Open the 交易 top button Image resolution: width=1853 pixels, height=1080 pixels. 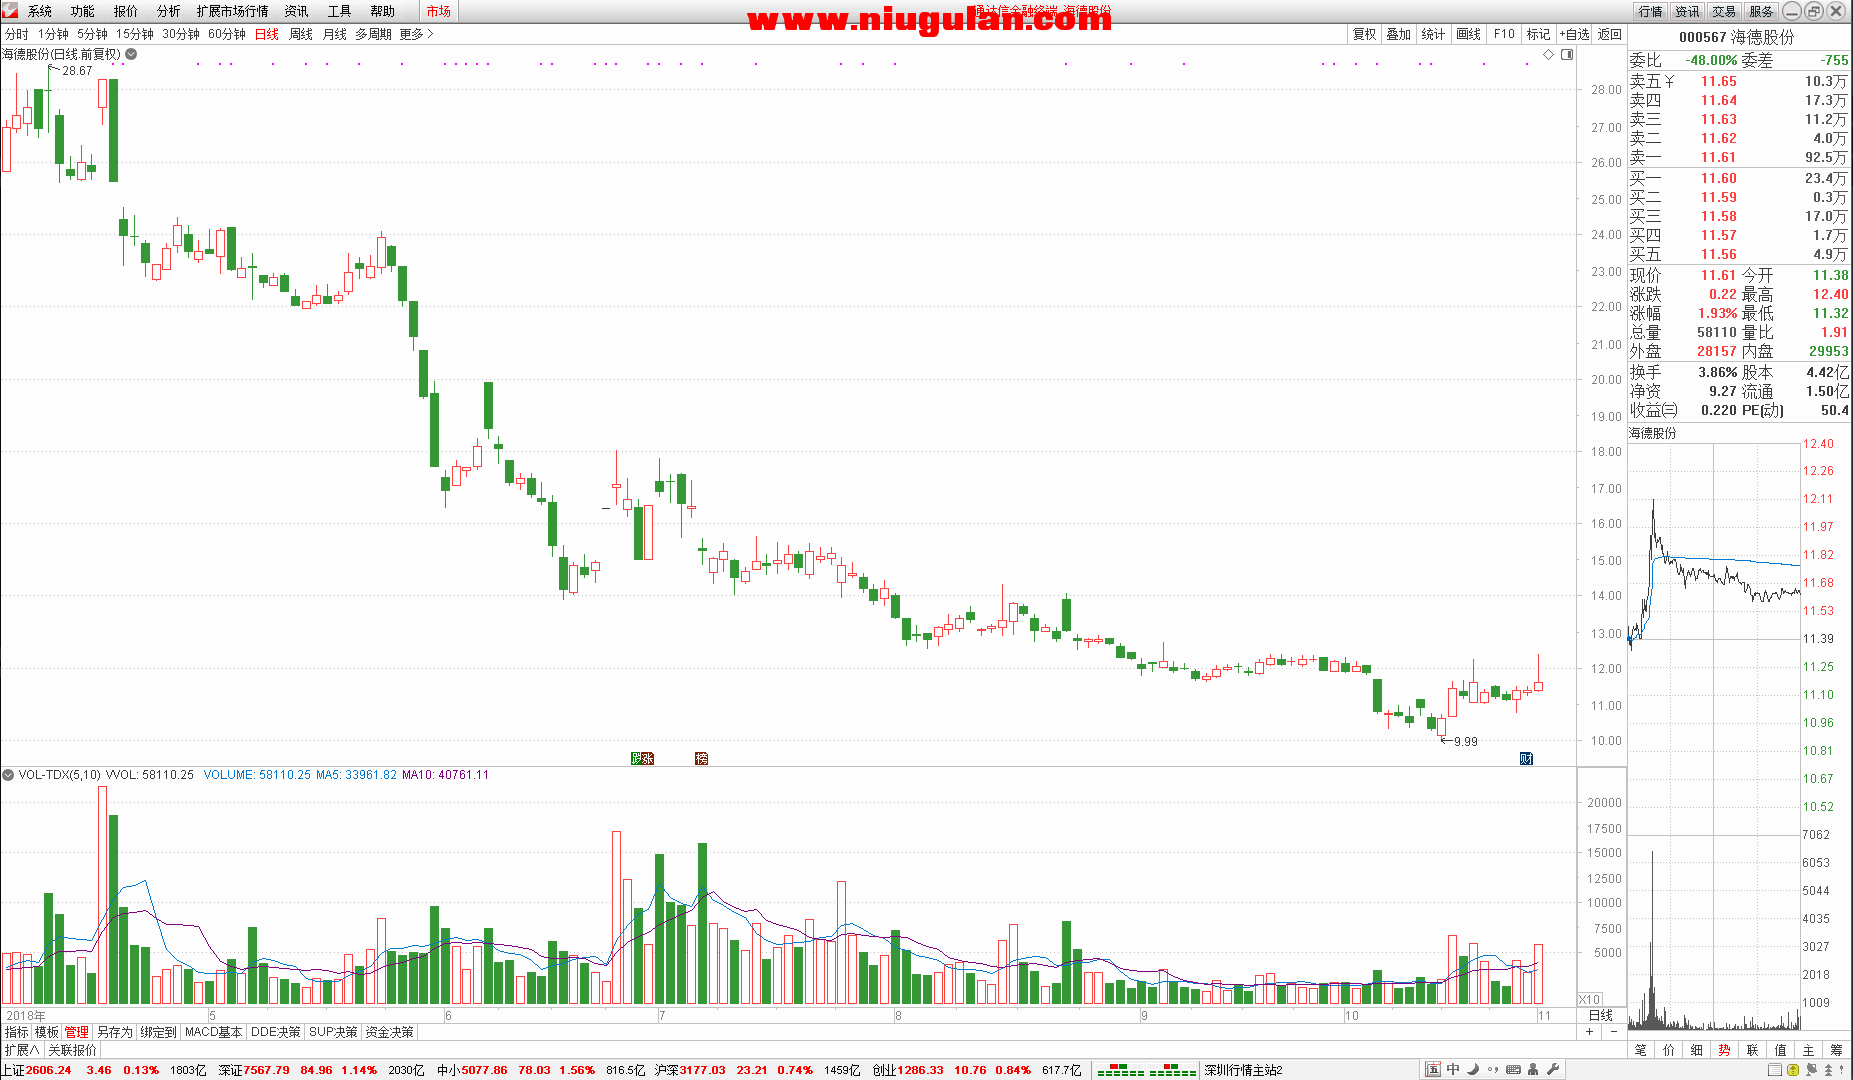[1724, 11]
